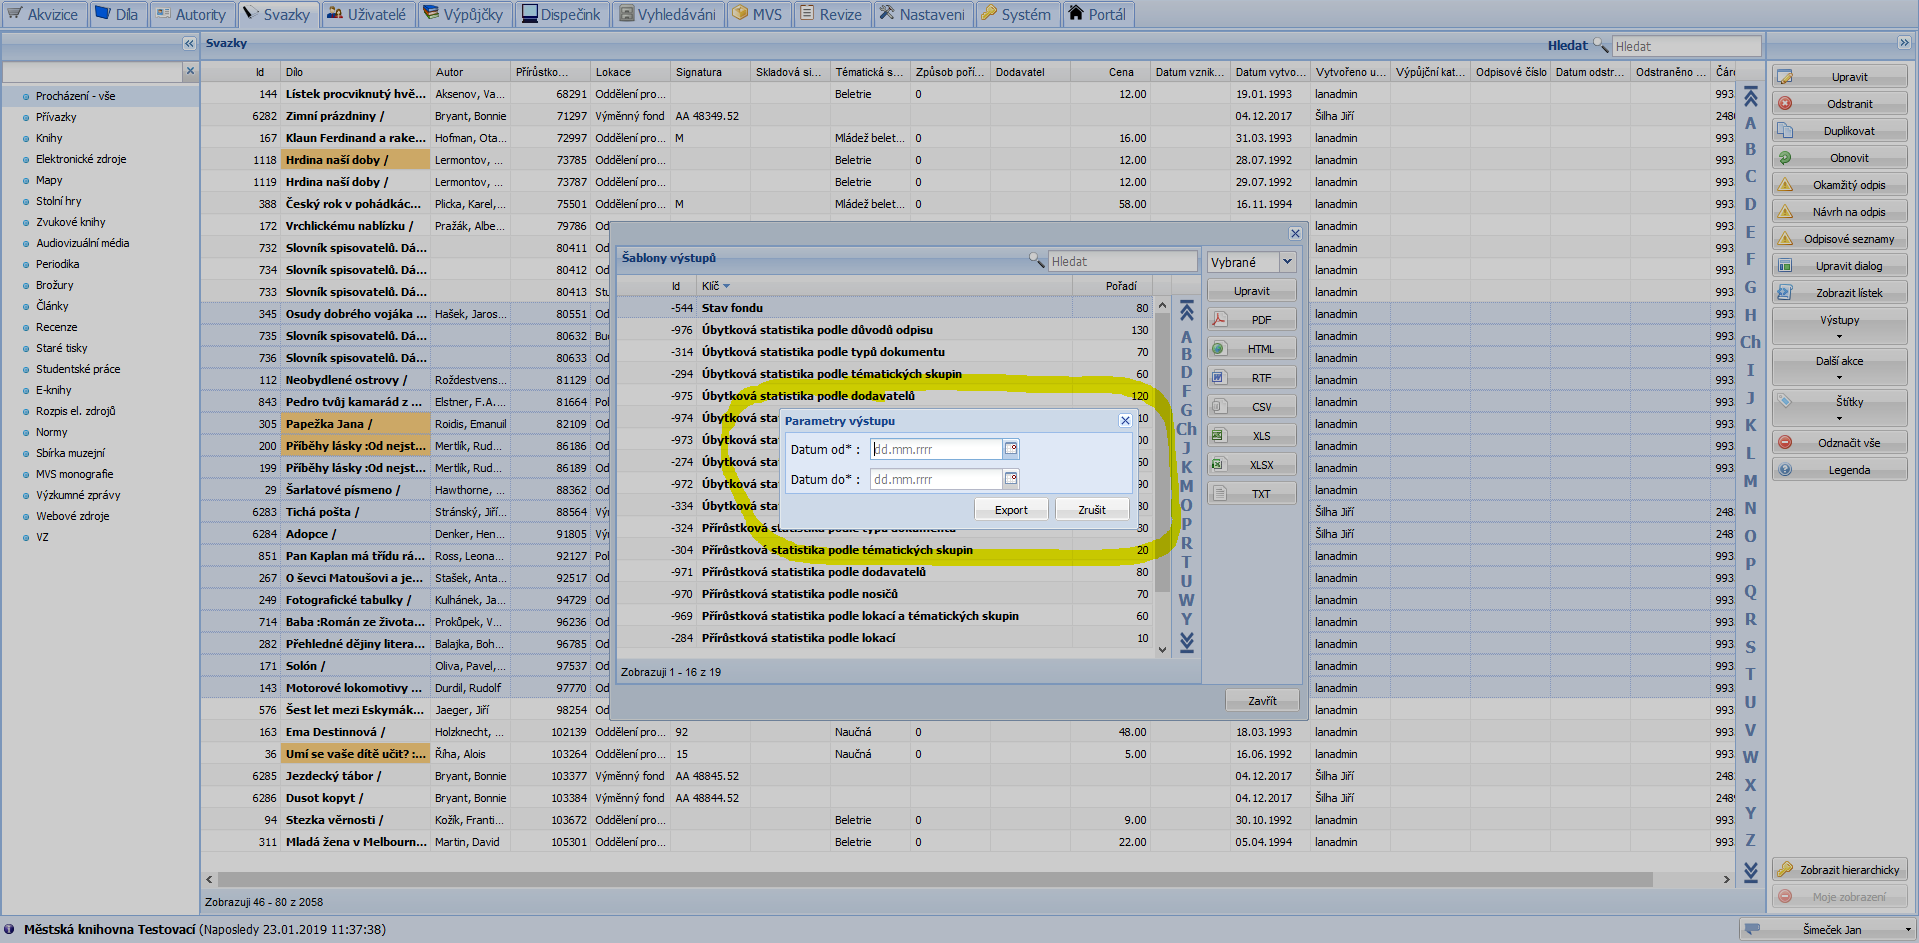Open the Akvizice module tab
This screenshot has height=943, width=1919.
43,14
